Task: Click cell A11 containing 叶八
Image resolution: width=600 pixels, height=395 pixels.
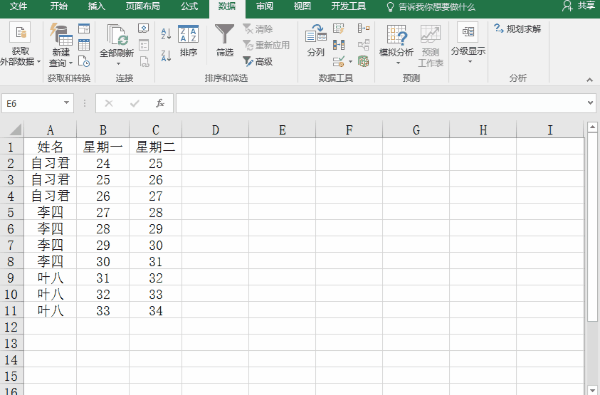Action: point(50,310)
